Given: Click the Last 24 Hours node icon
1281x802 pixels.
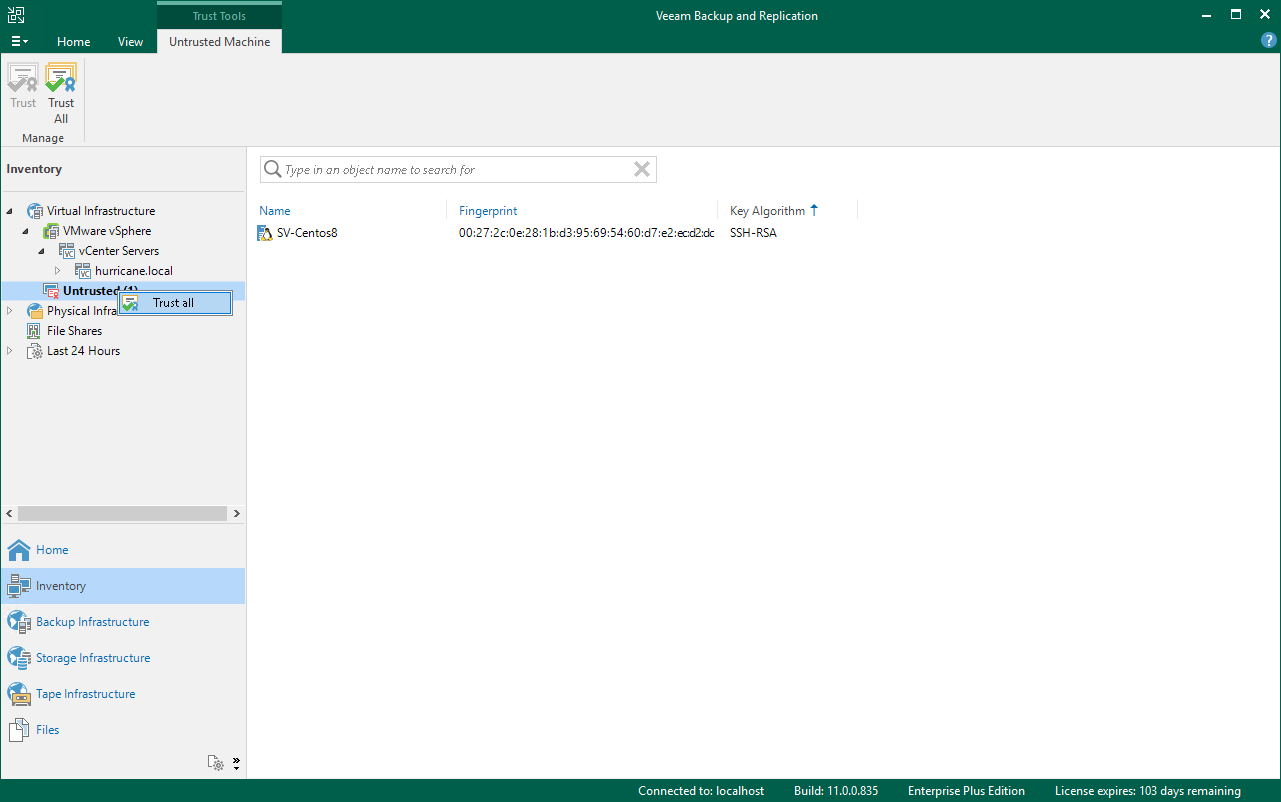Looking at the screenshot, I should 35,351.
